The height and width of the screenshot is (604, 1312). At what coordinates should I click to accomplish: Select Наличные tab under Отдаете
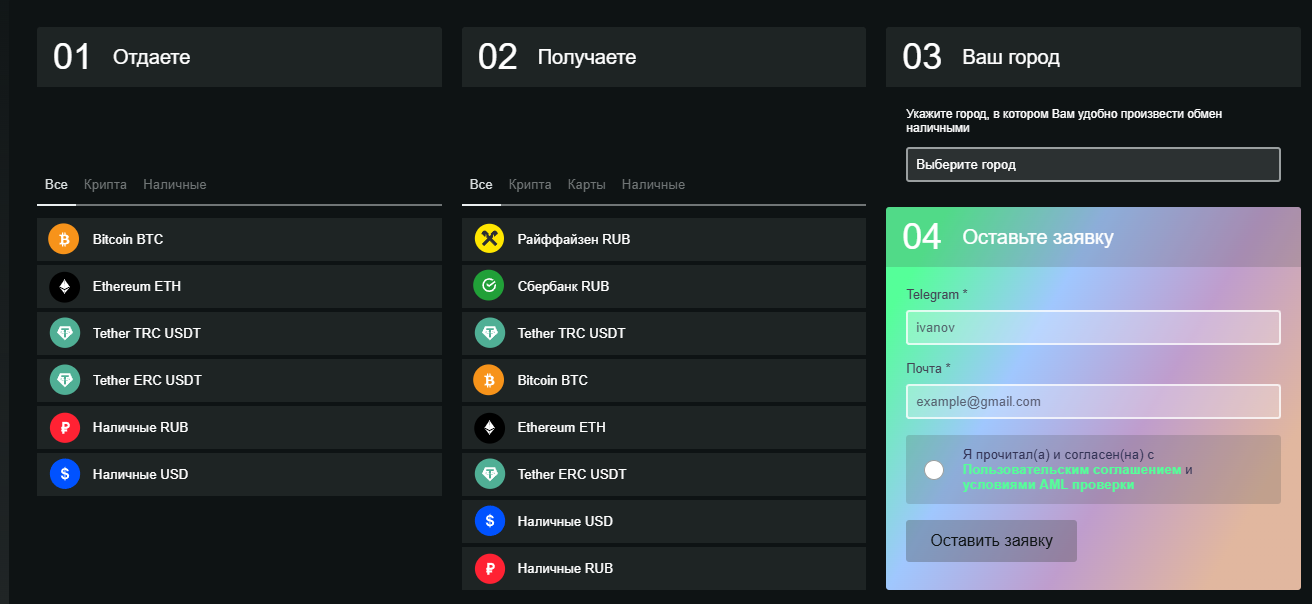click(x=174, y=185)
